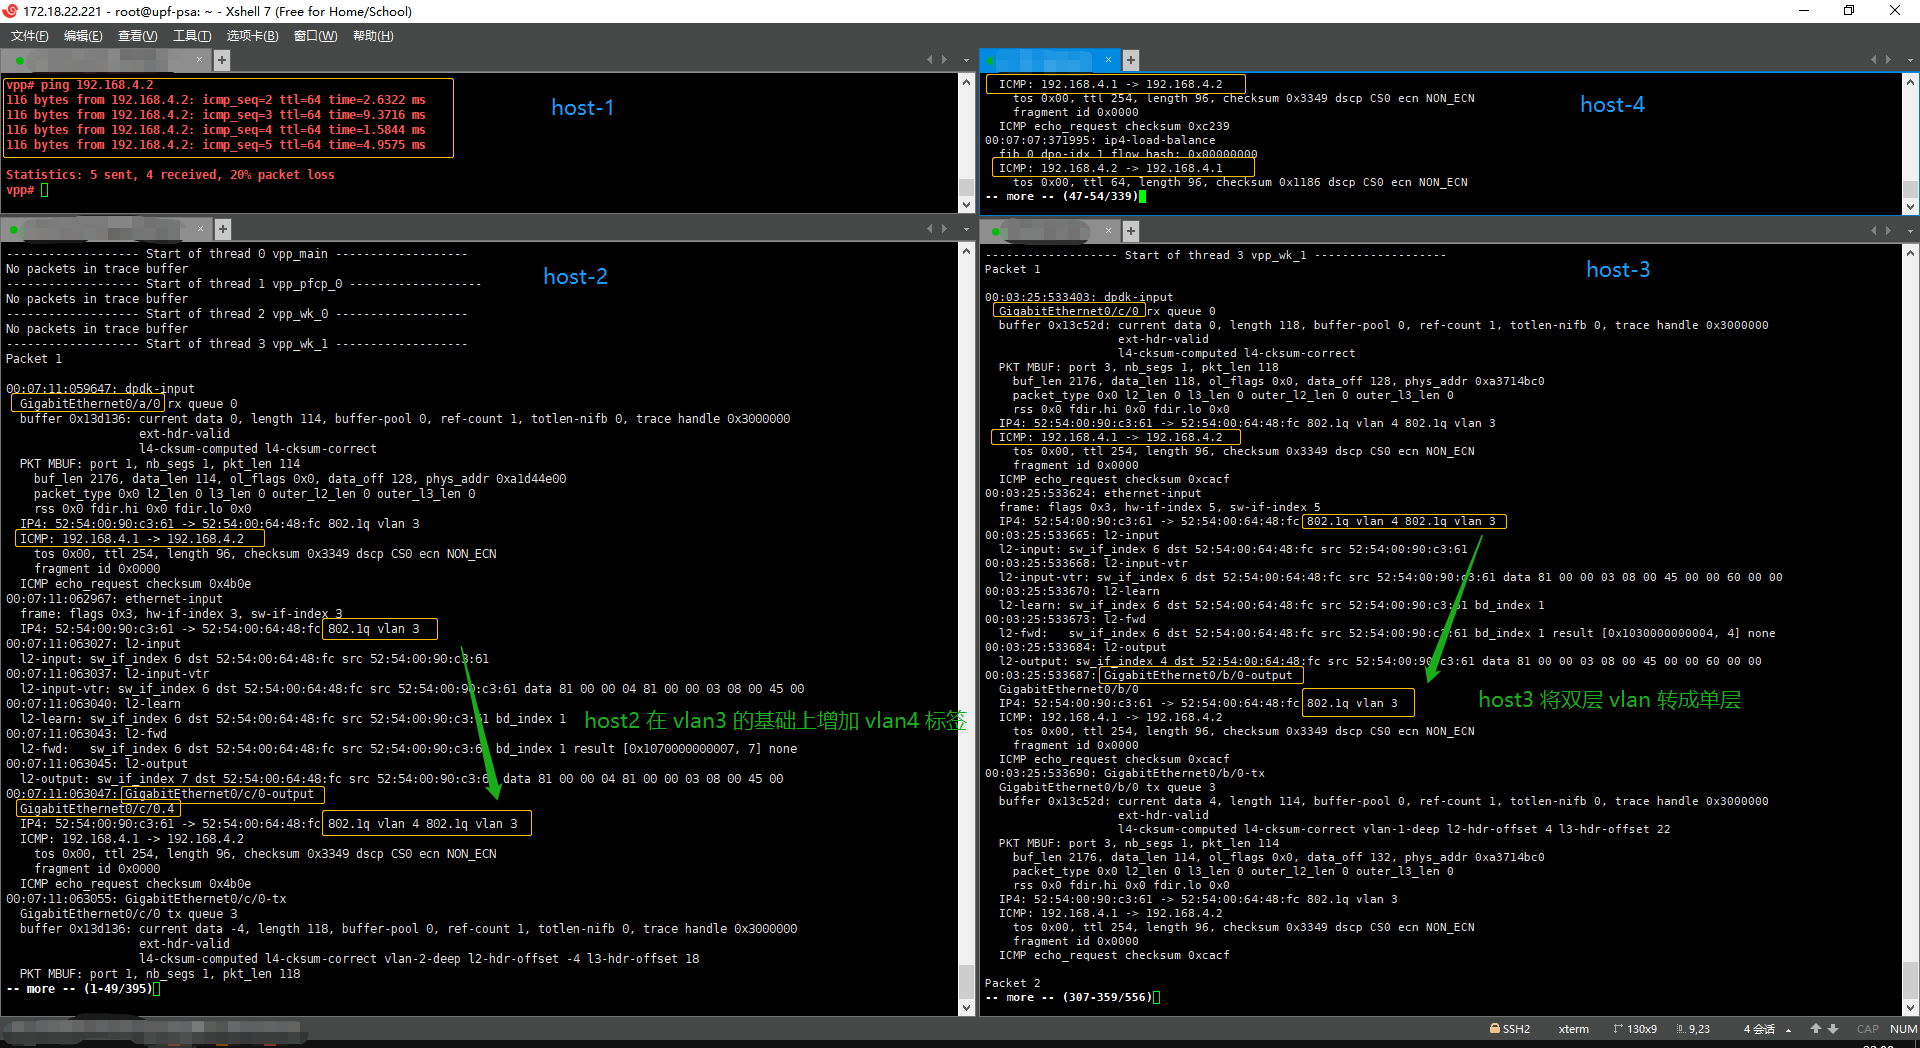Click the CAP indicator in status bar
This screenshot has width=1920, height=1048.
point(1867,1029)
